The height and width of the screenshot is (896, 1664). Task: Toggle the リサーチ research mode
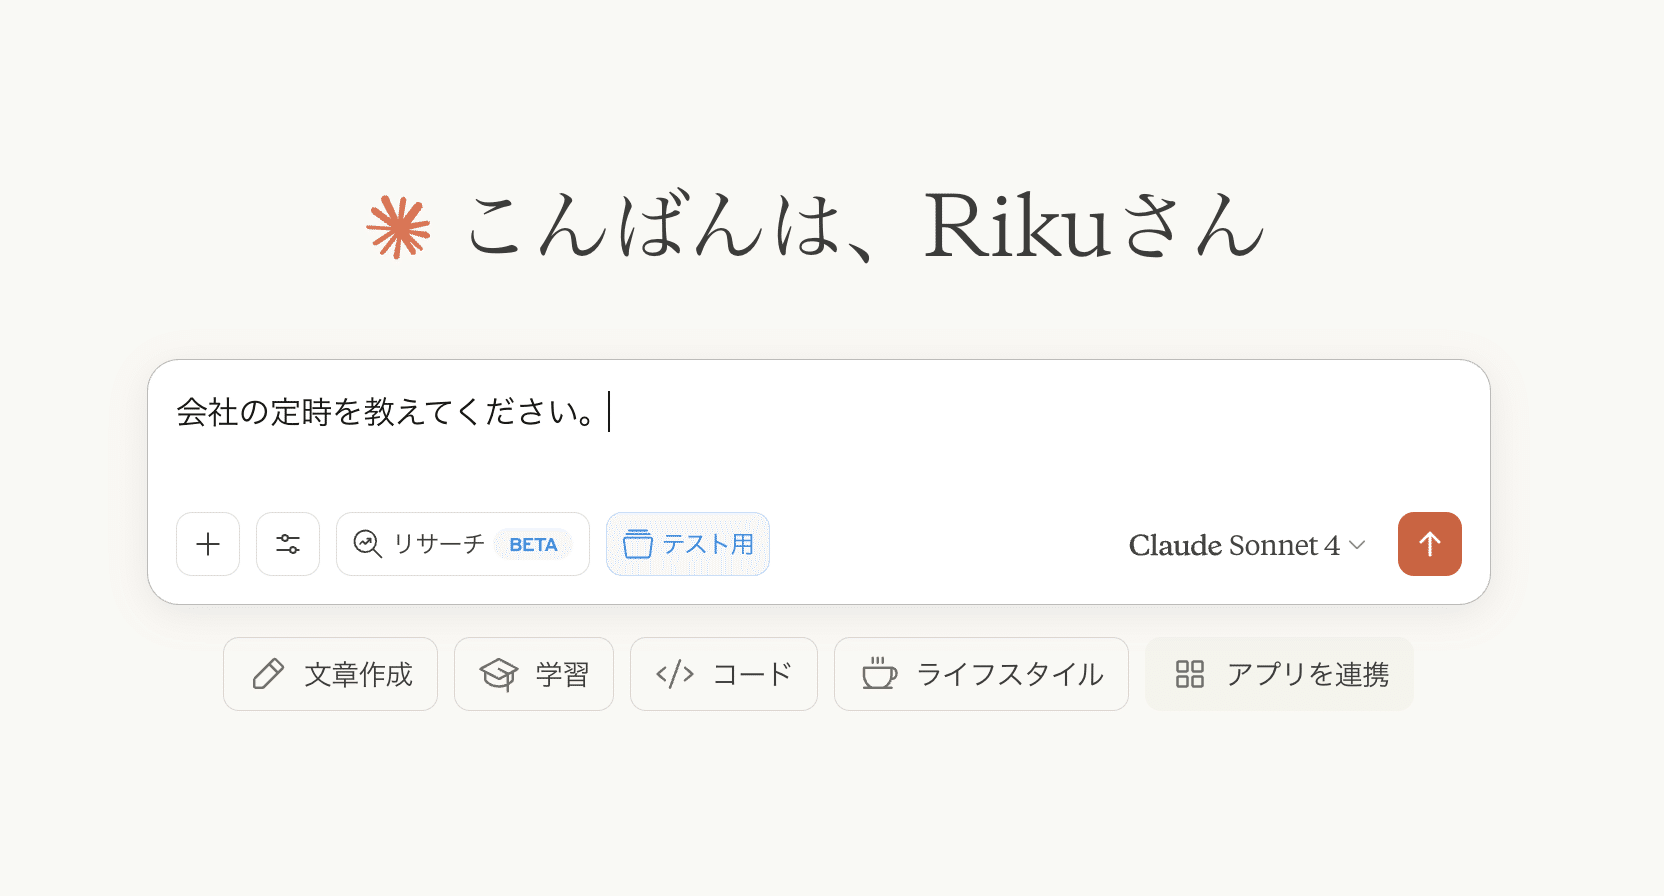[440, 544]
